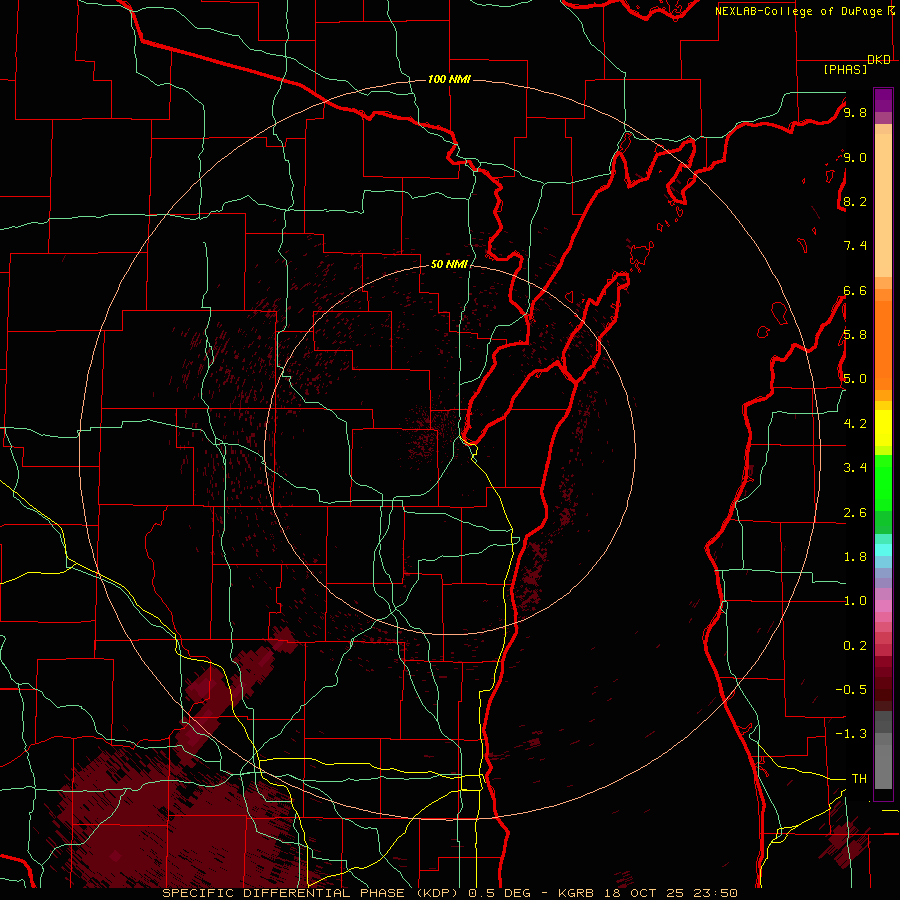Click the 7.4 value on color scale

point(855,246)
